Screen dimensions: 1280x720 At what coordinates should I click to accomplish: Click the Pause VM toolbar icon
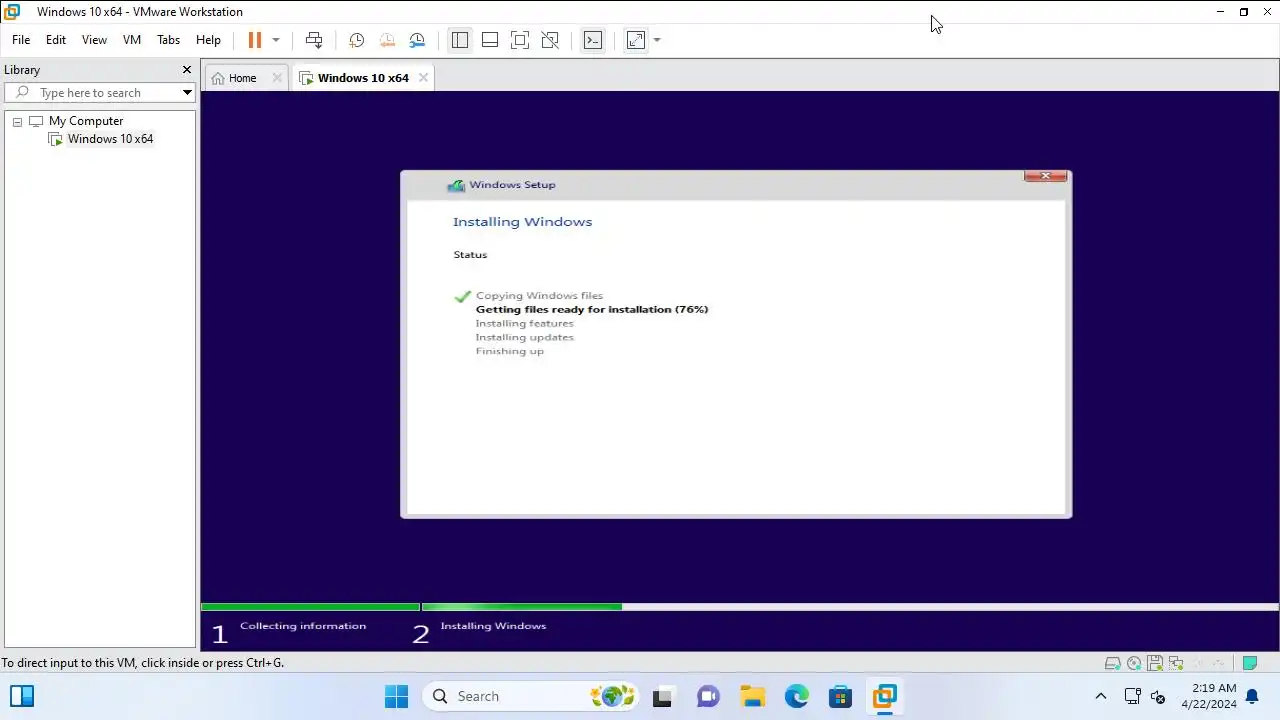(255, 40)
